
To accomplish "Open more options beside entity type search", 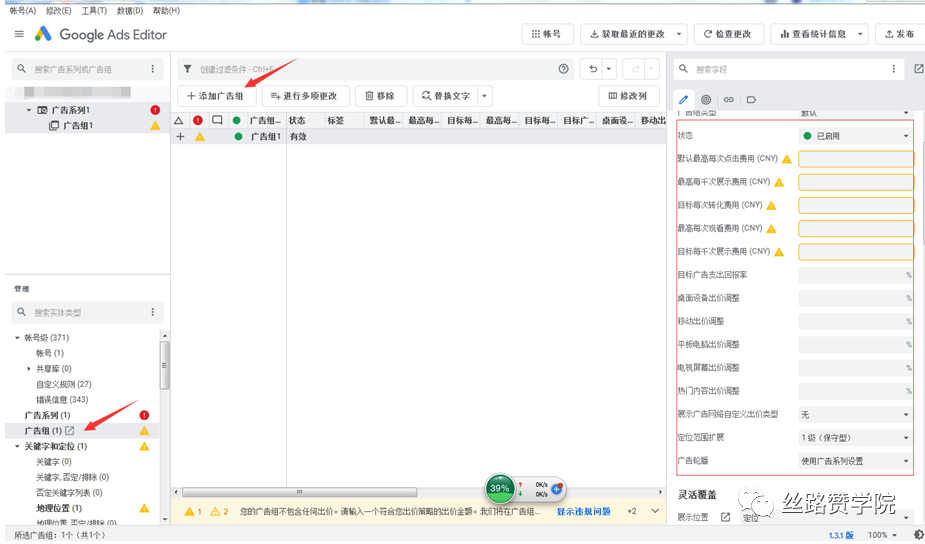I will coord(153,312).
